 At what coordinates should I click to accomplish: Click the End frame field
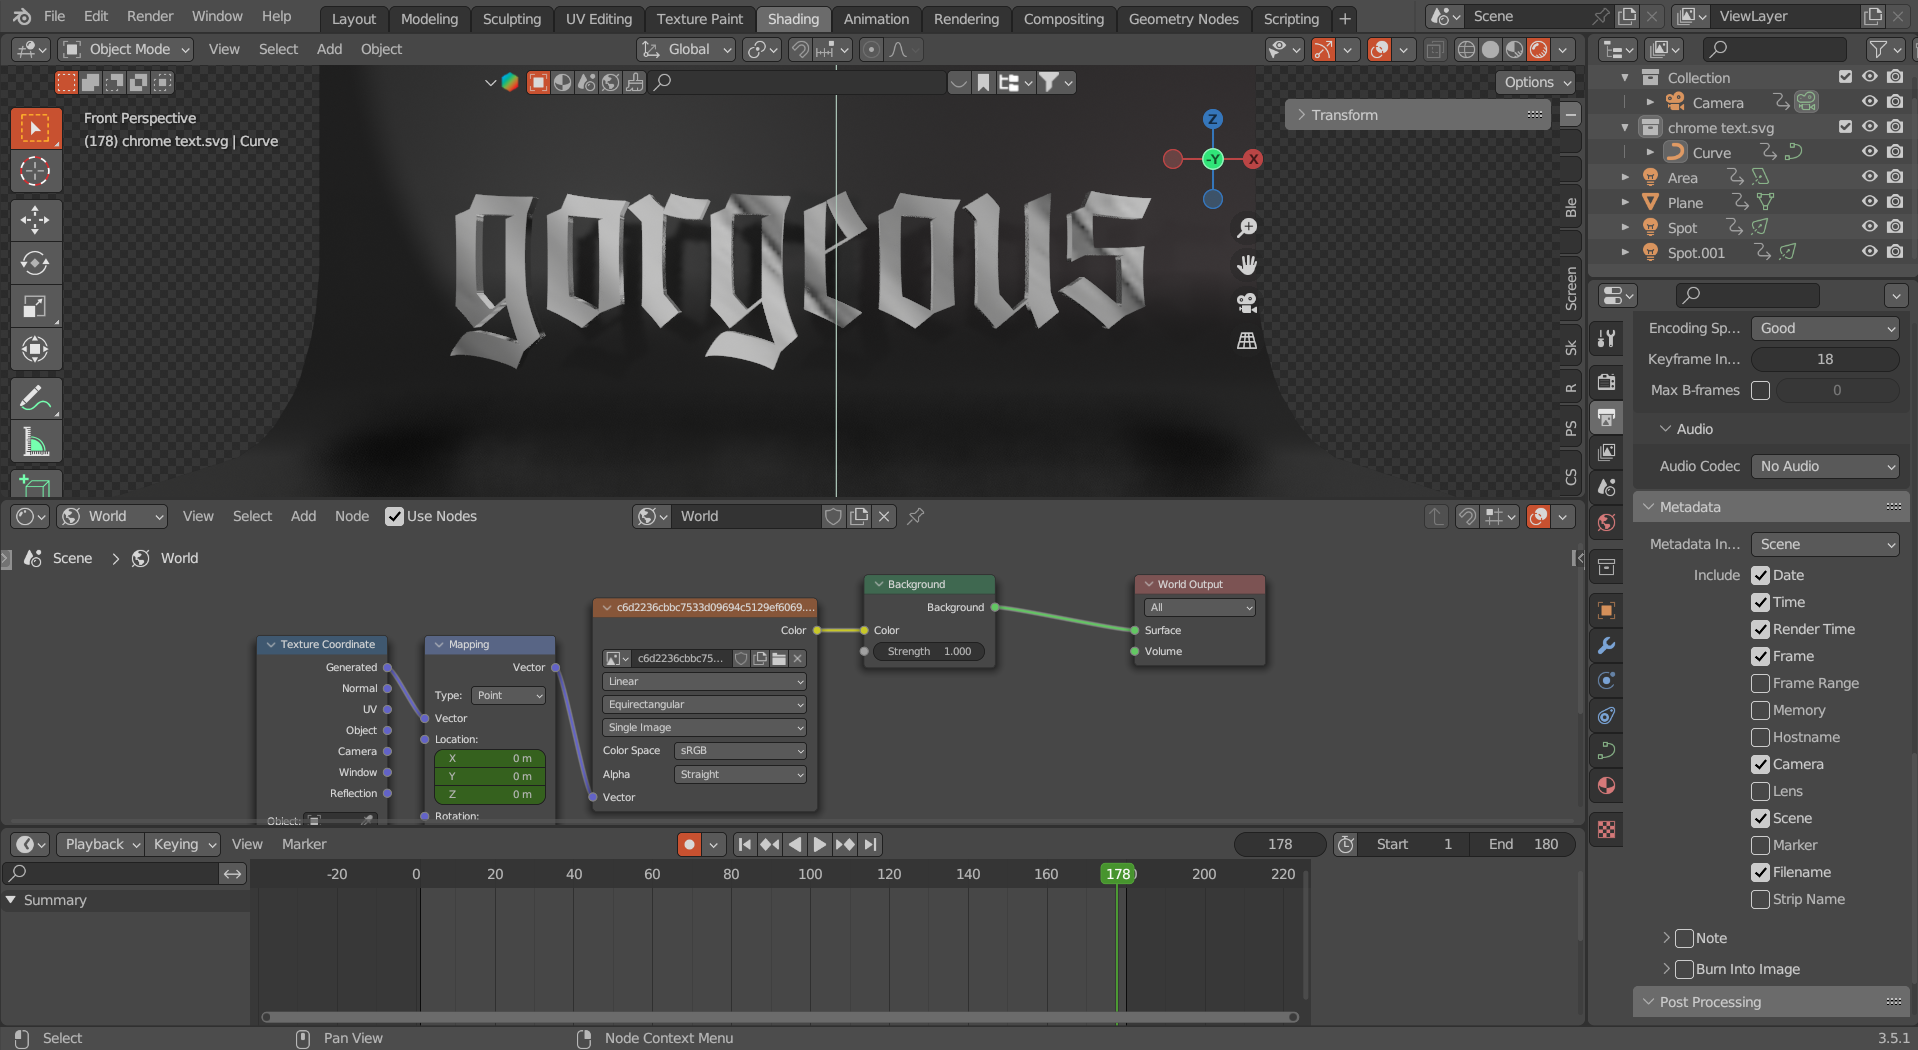(1523, 844)
